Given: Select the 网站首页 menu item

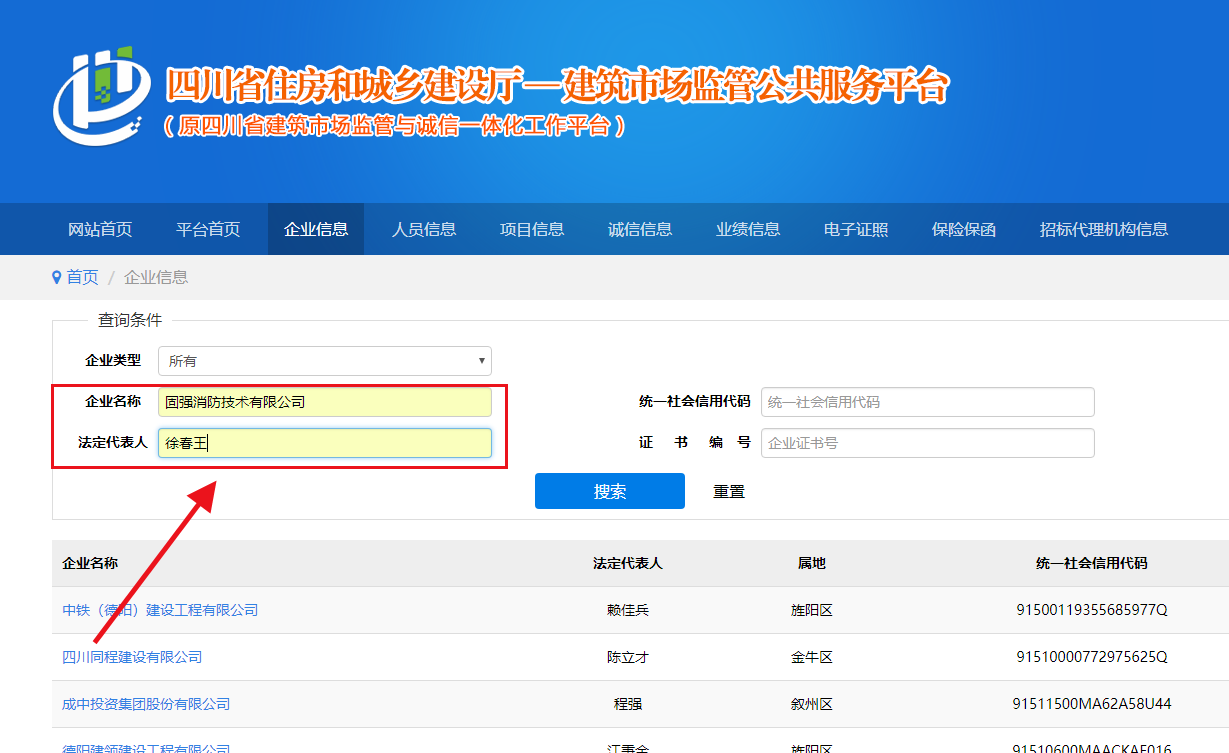Looking at the screenshot, I should pyautogui.click(x=100, y=228).
